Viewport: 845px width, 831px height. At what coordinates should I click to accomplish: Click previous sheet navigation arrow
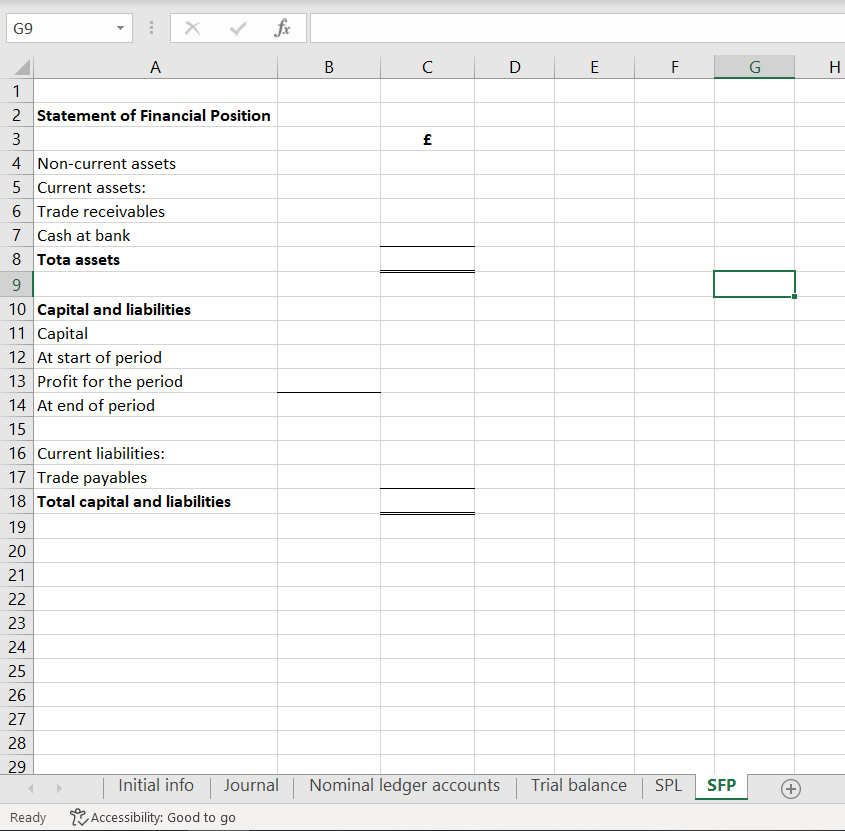31,788
